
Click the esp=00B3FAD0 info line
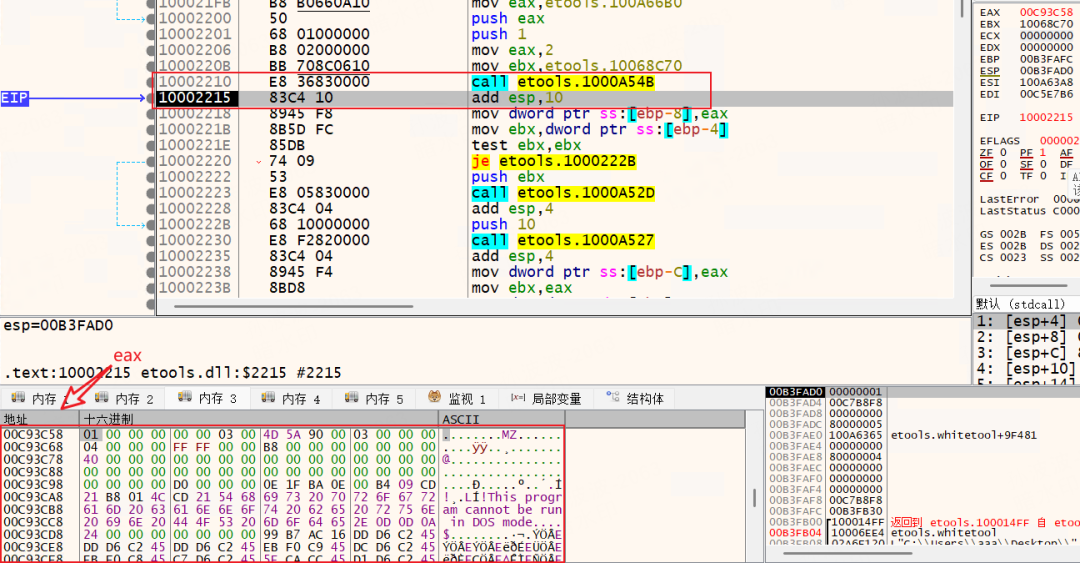click(59, 325)
